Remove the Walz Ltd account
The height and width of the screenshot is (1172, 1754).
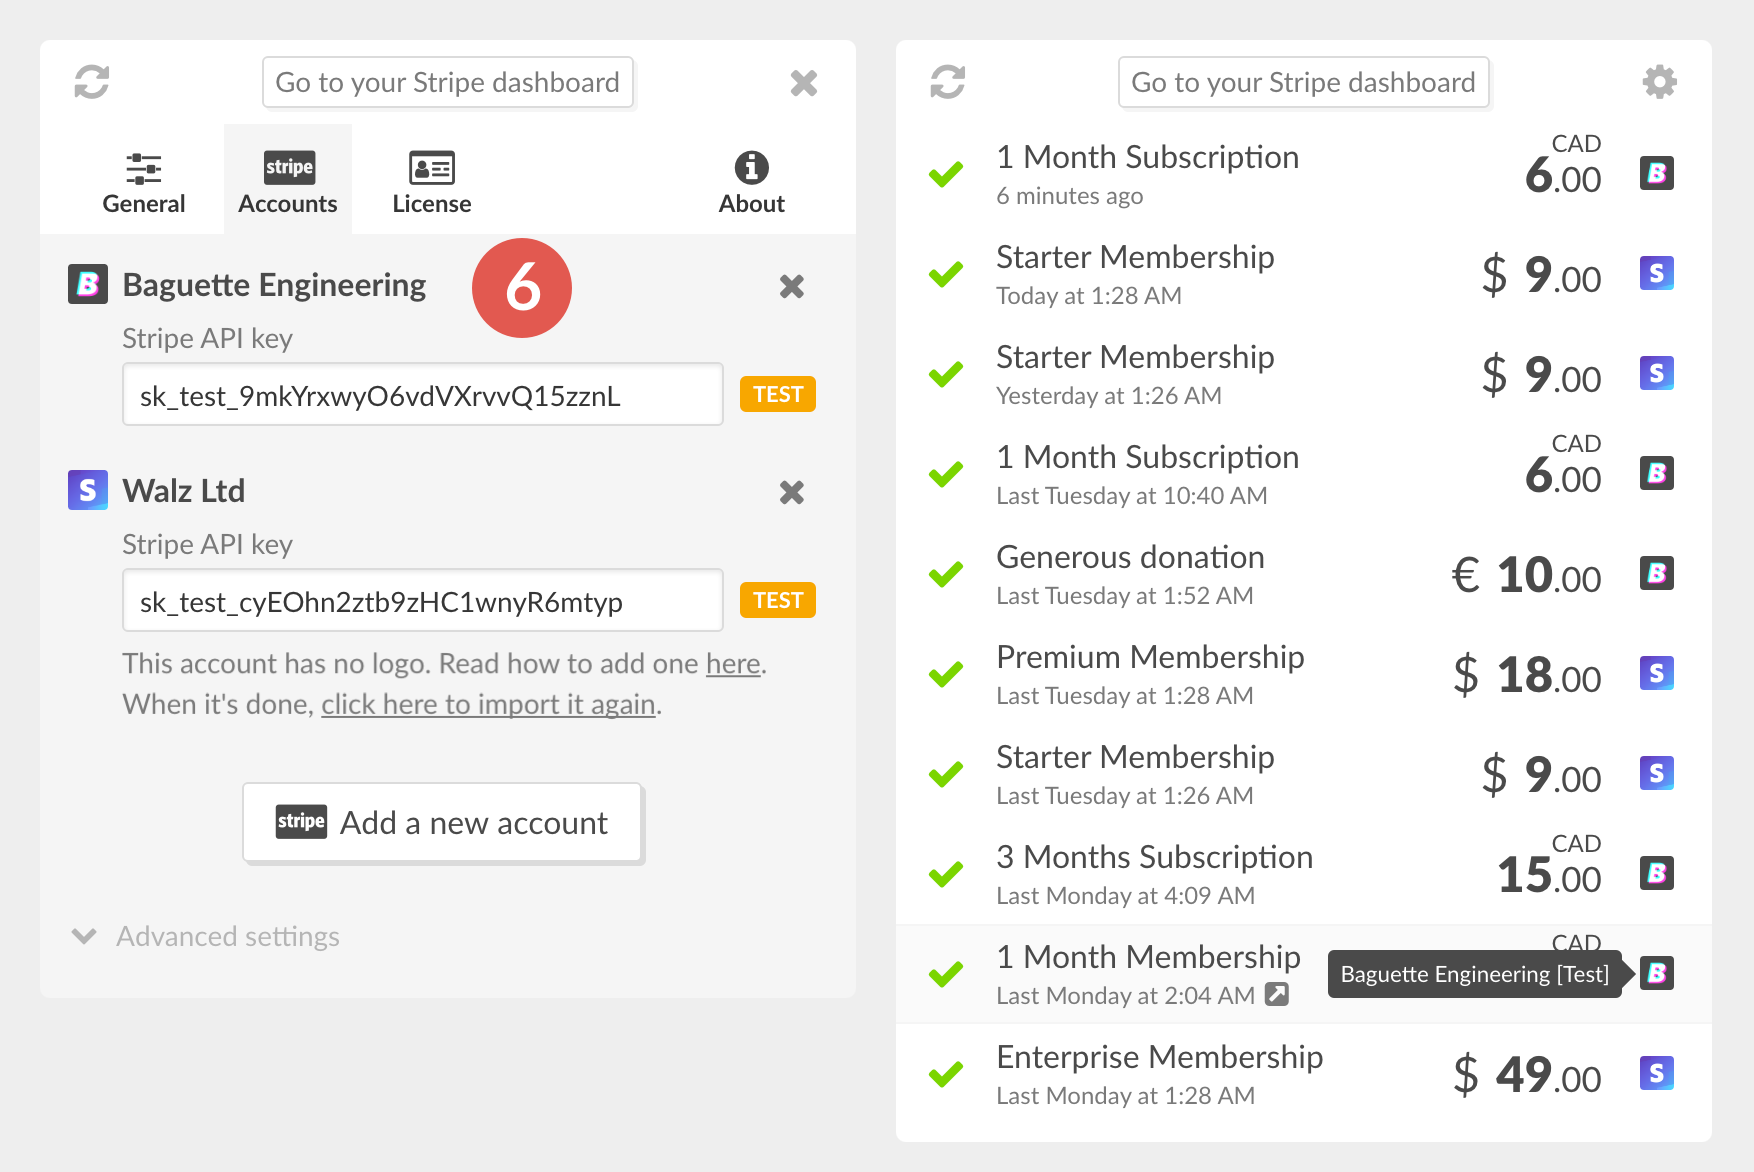coord(792,493)
